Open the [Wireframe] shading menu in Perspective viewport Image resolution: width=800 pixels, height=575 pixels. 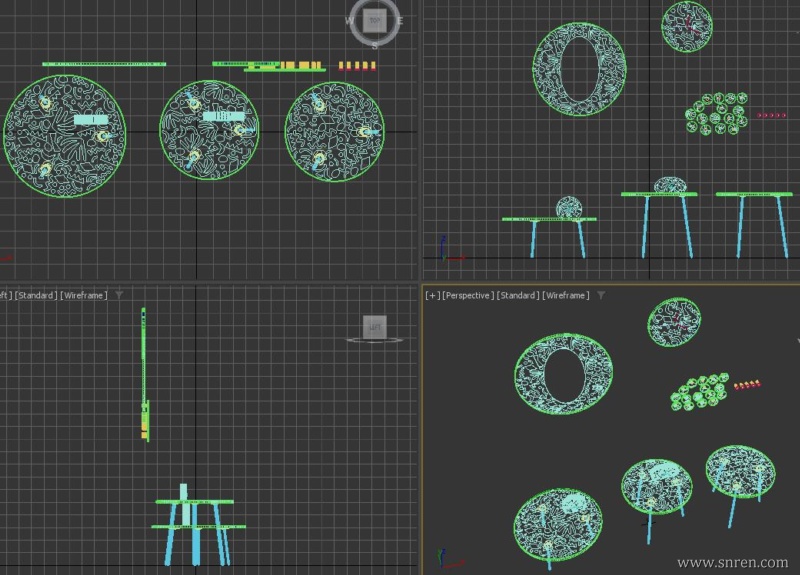click(x=566, y=295)
